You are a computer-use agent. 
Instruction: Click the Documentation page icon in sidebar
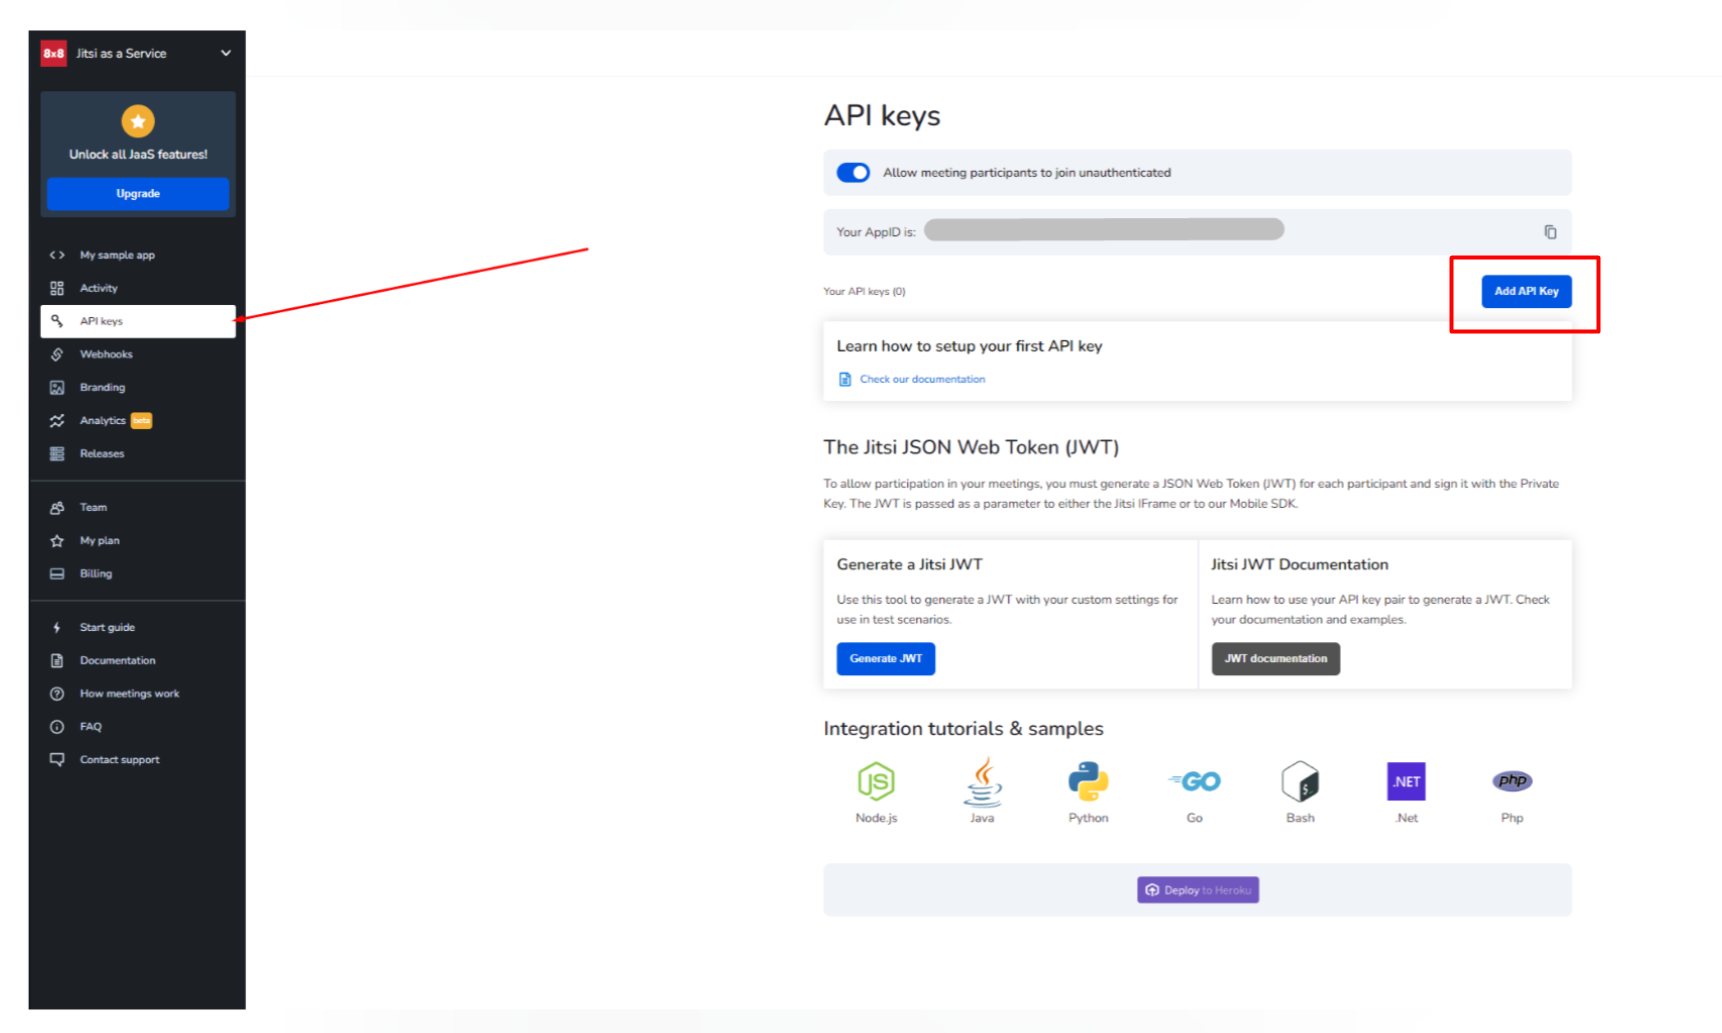point(57,661)
